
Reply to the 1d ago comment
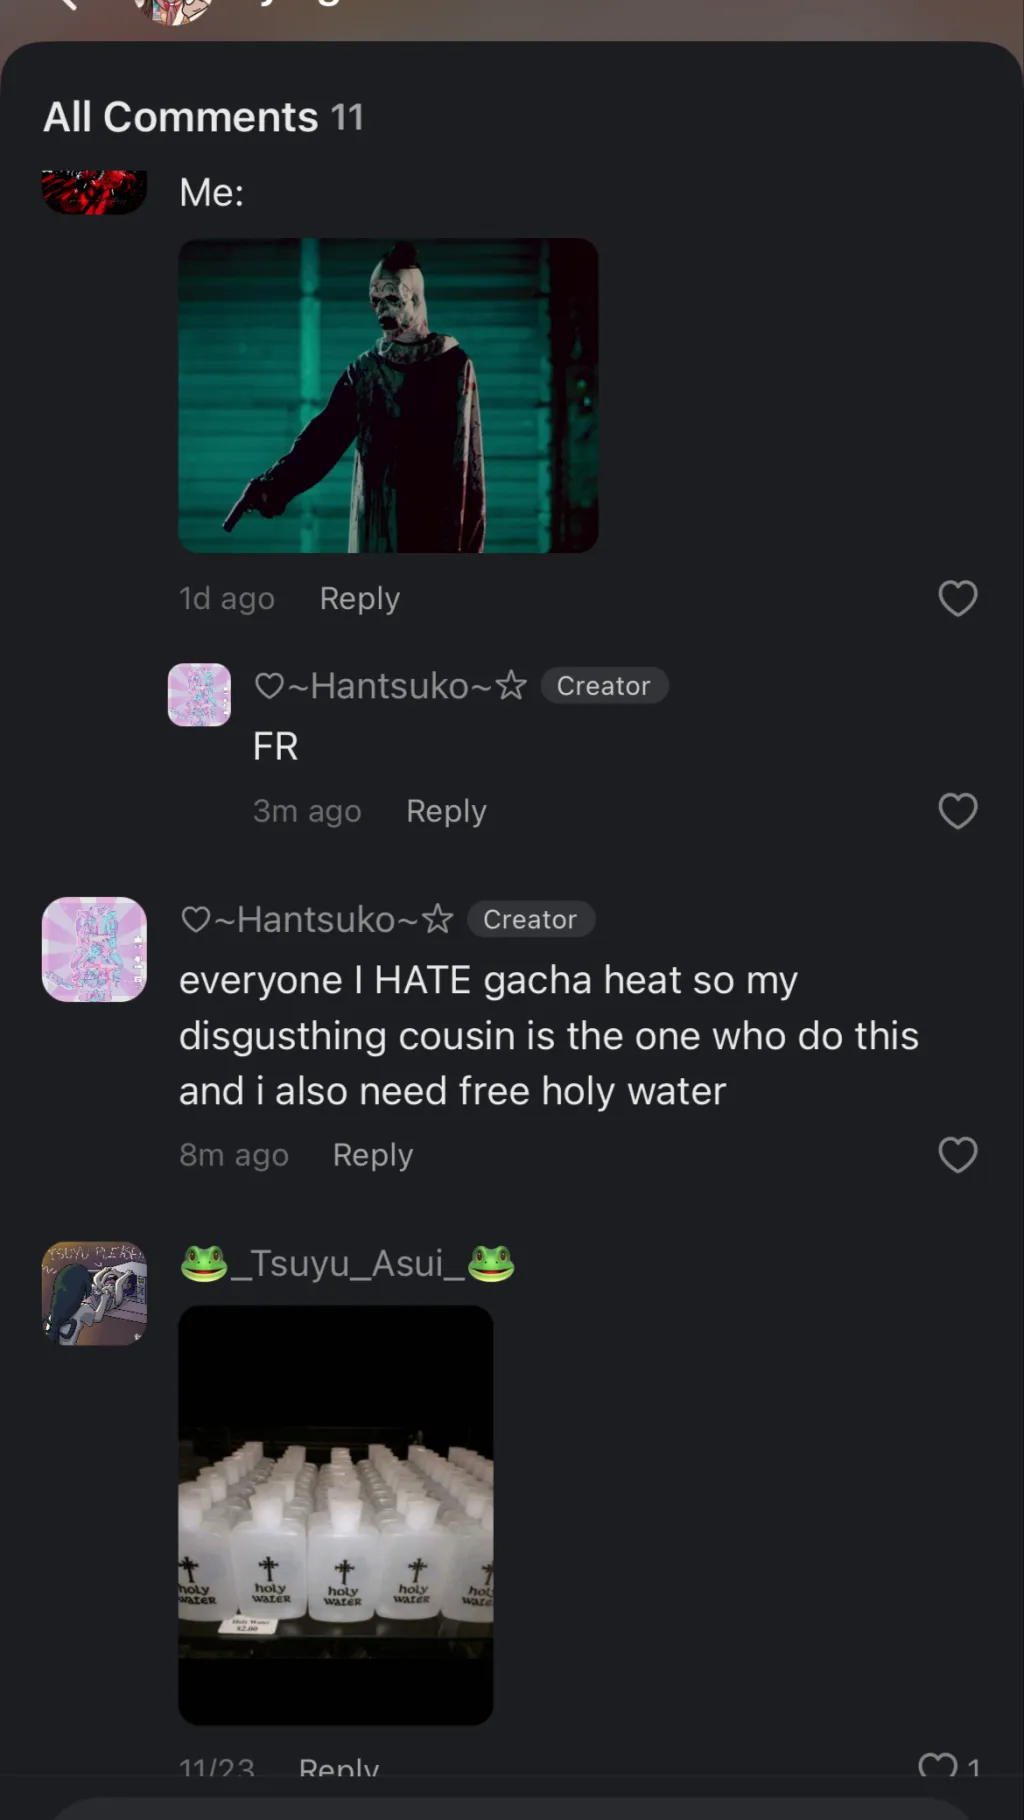(359, 598)
